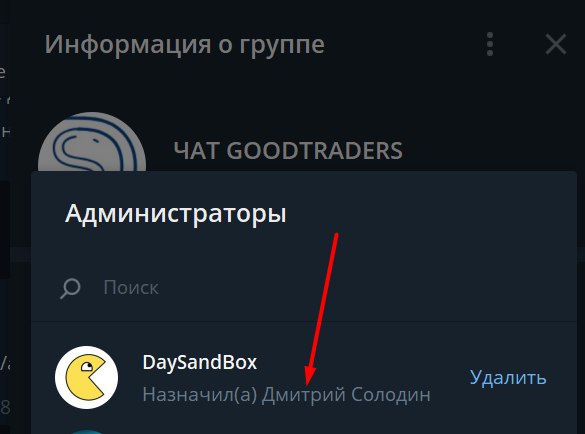Close the Информация о группе panel

tap(556, 44)
